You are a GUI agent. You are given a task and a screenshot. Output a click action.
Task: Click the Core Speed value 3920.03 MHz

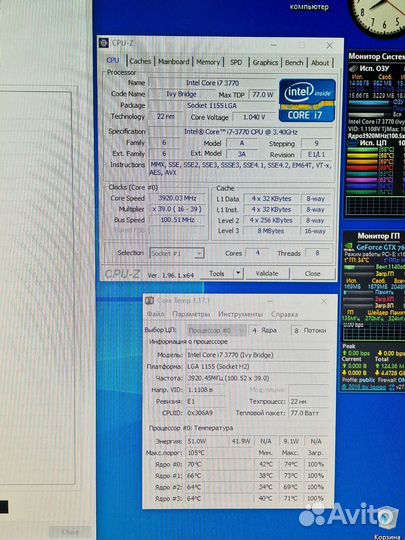178,198
